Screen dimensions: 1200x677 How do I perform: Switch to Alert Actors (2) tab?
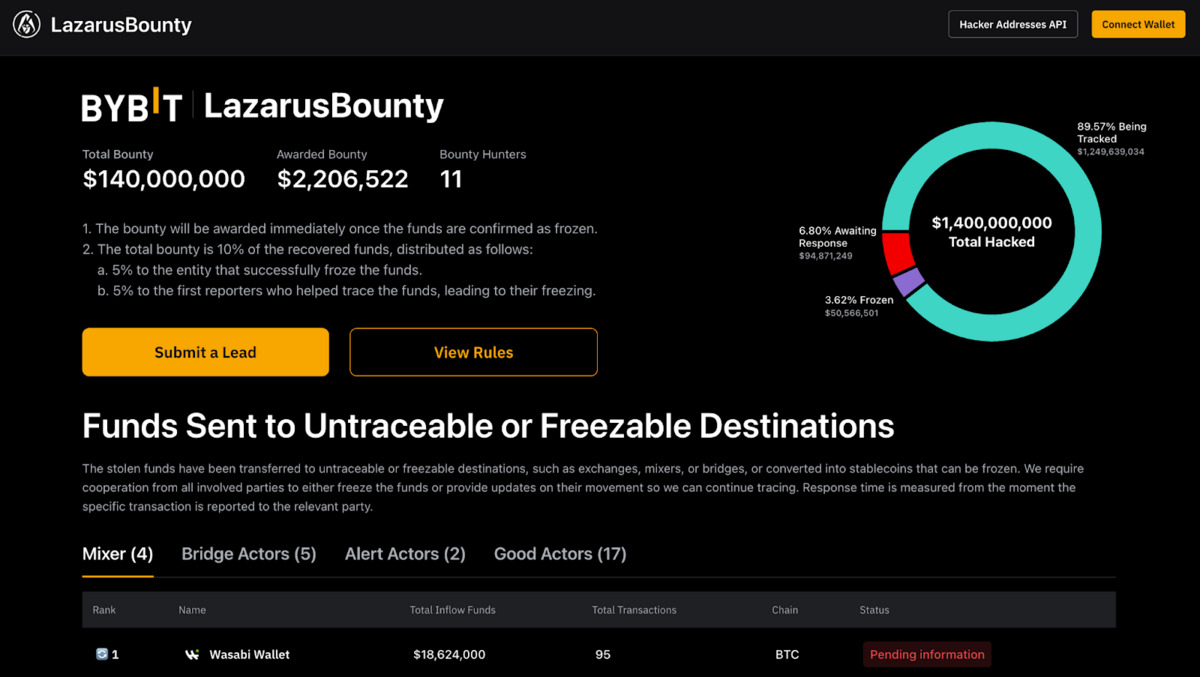point(405,554)
